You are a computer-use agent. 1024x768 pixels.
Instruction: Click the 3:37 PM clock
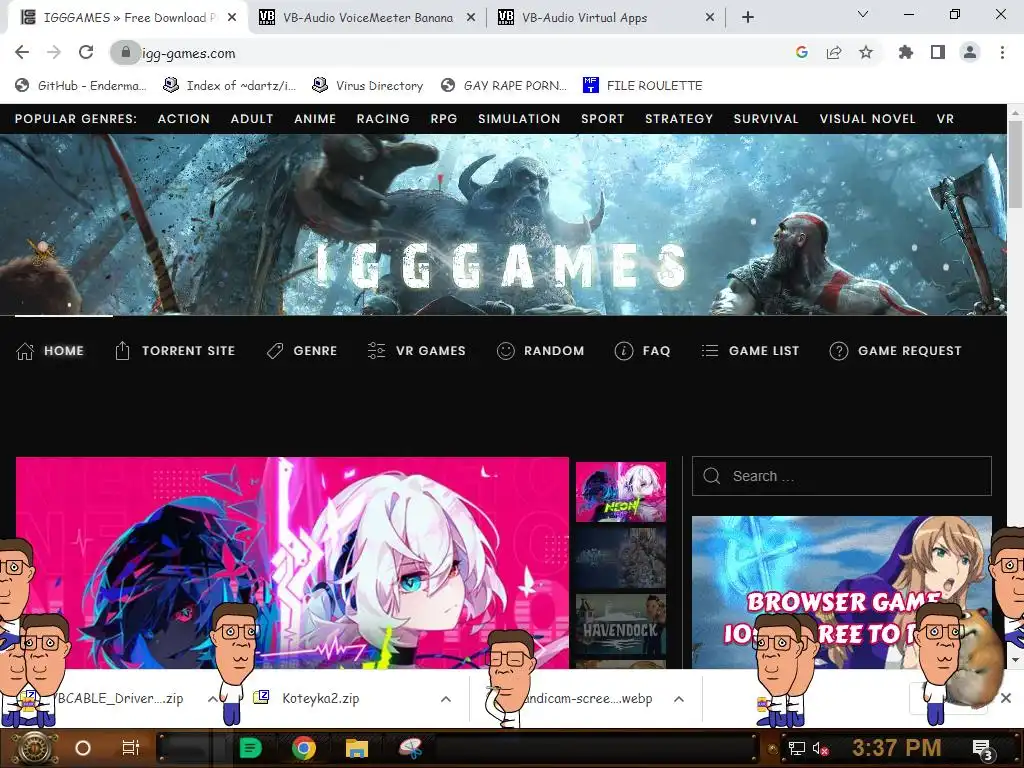click(x=897, y=748)
